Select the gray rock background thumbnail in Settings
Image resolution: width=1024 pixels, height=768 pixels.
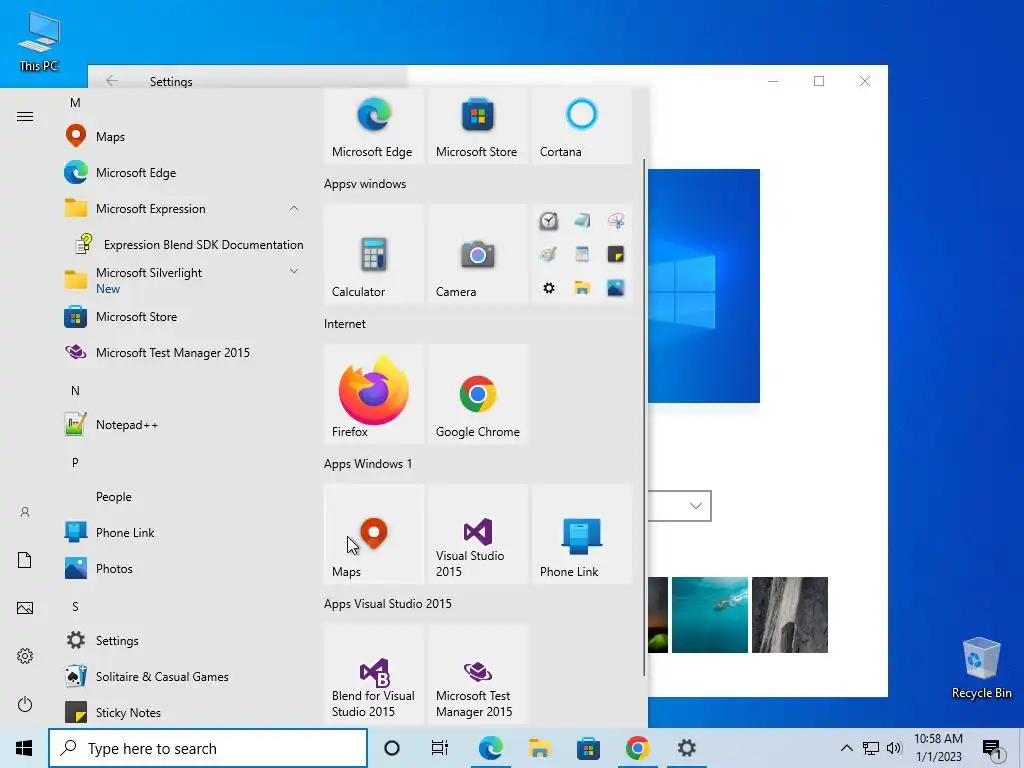tap(790, 615)
